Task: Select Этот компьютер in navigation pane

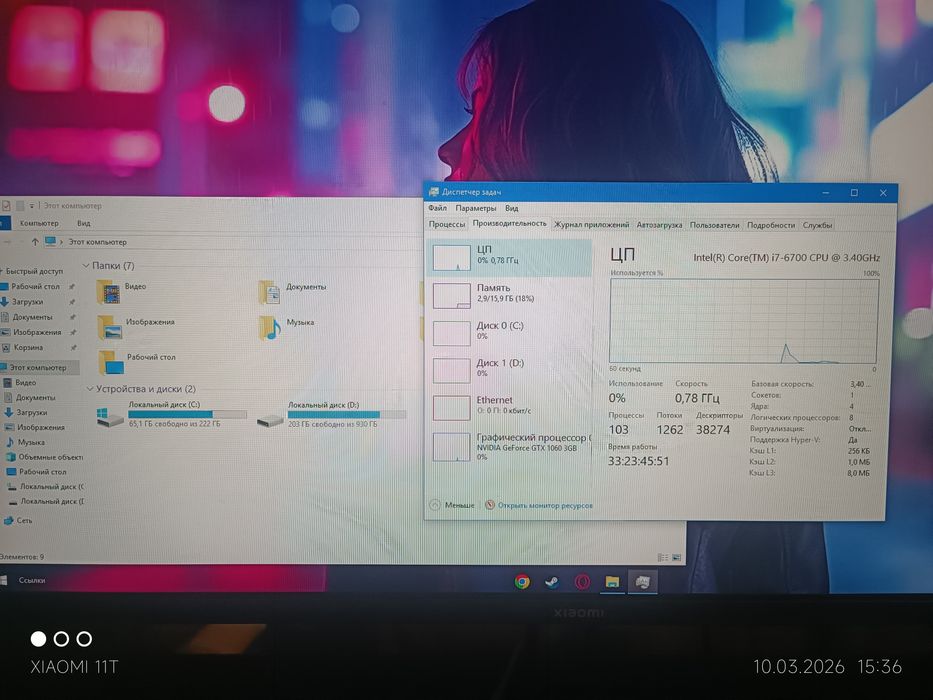Action: pos(38,367)
